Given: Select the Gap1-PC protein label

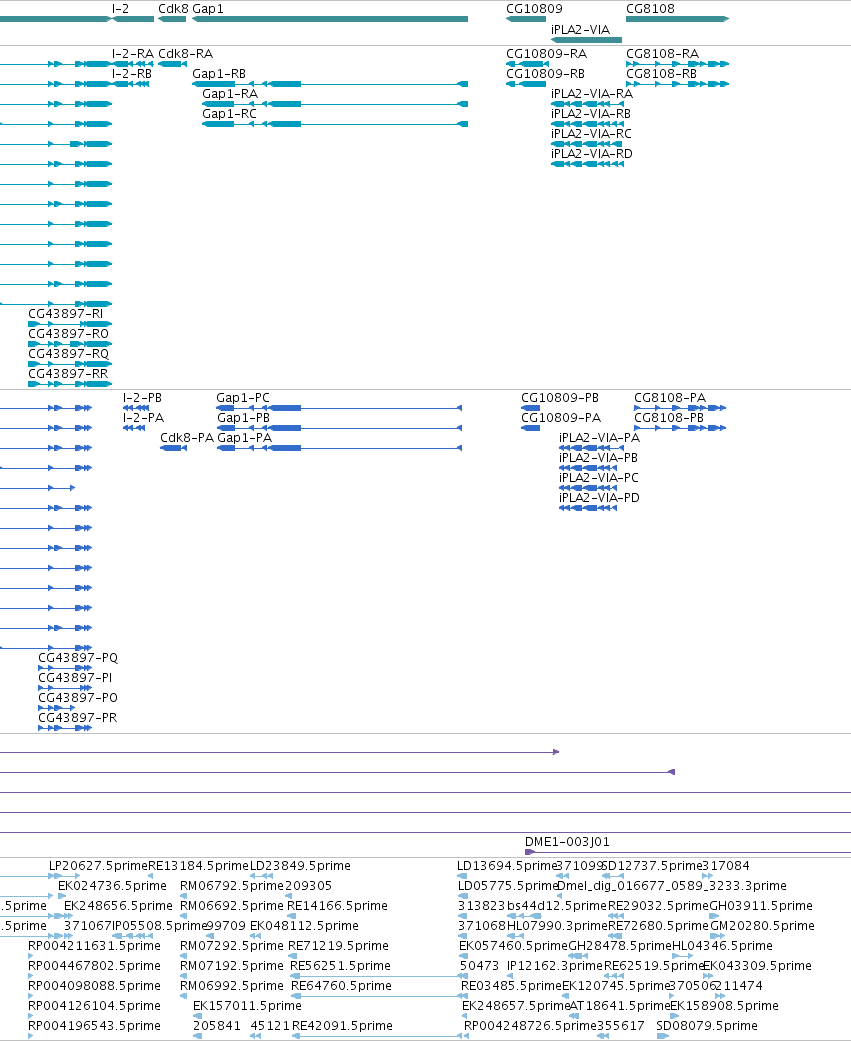Looking at the screenshot, I should click(243, 398).
